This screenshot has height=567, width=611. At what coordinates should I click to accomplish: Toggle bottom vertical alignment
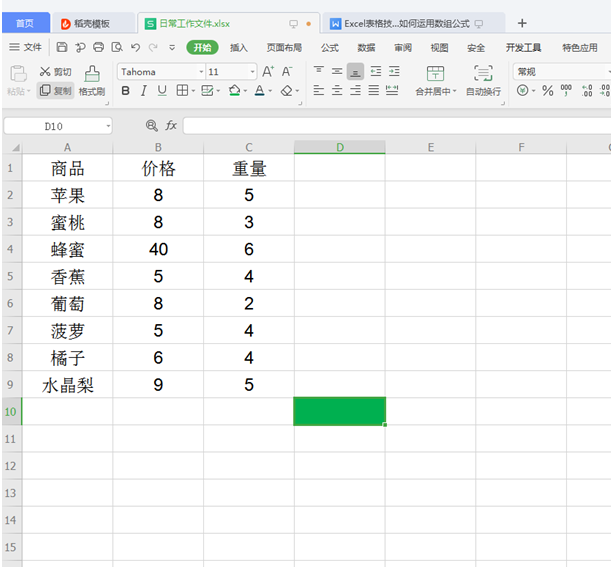[355, 72]
